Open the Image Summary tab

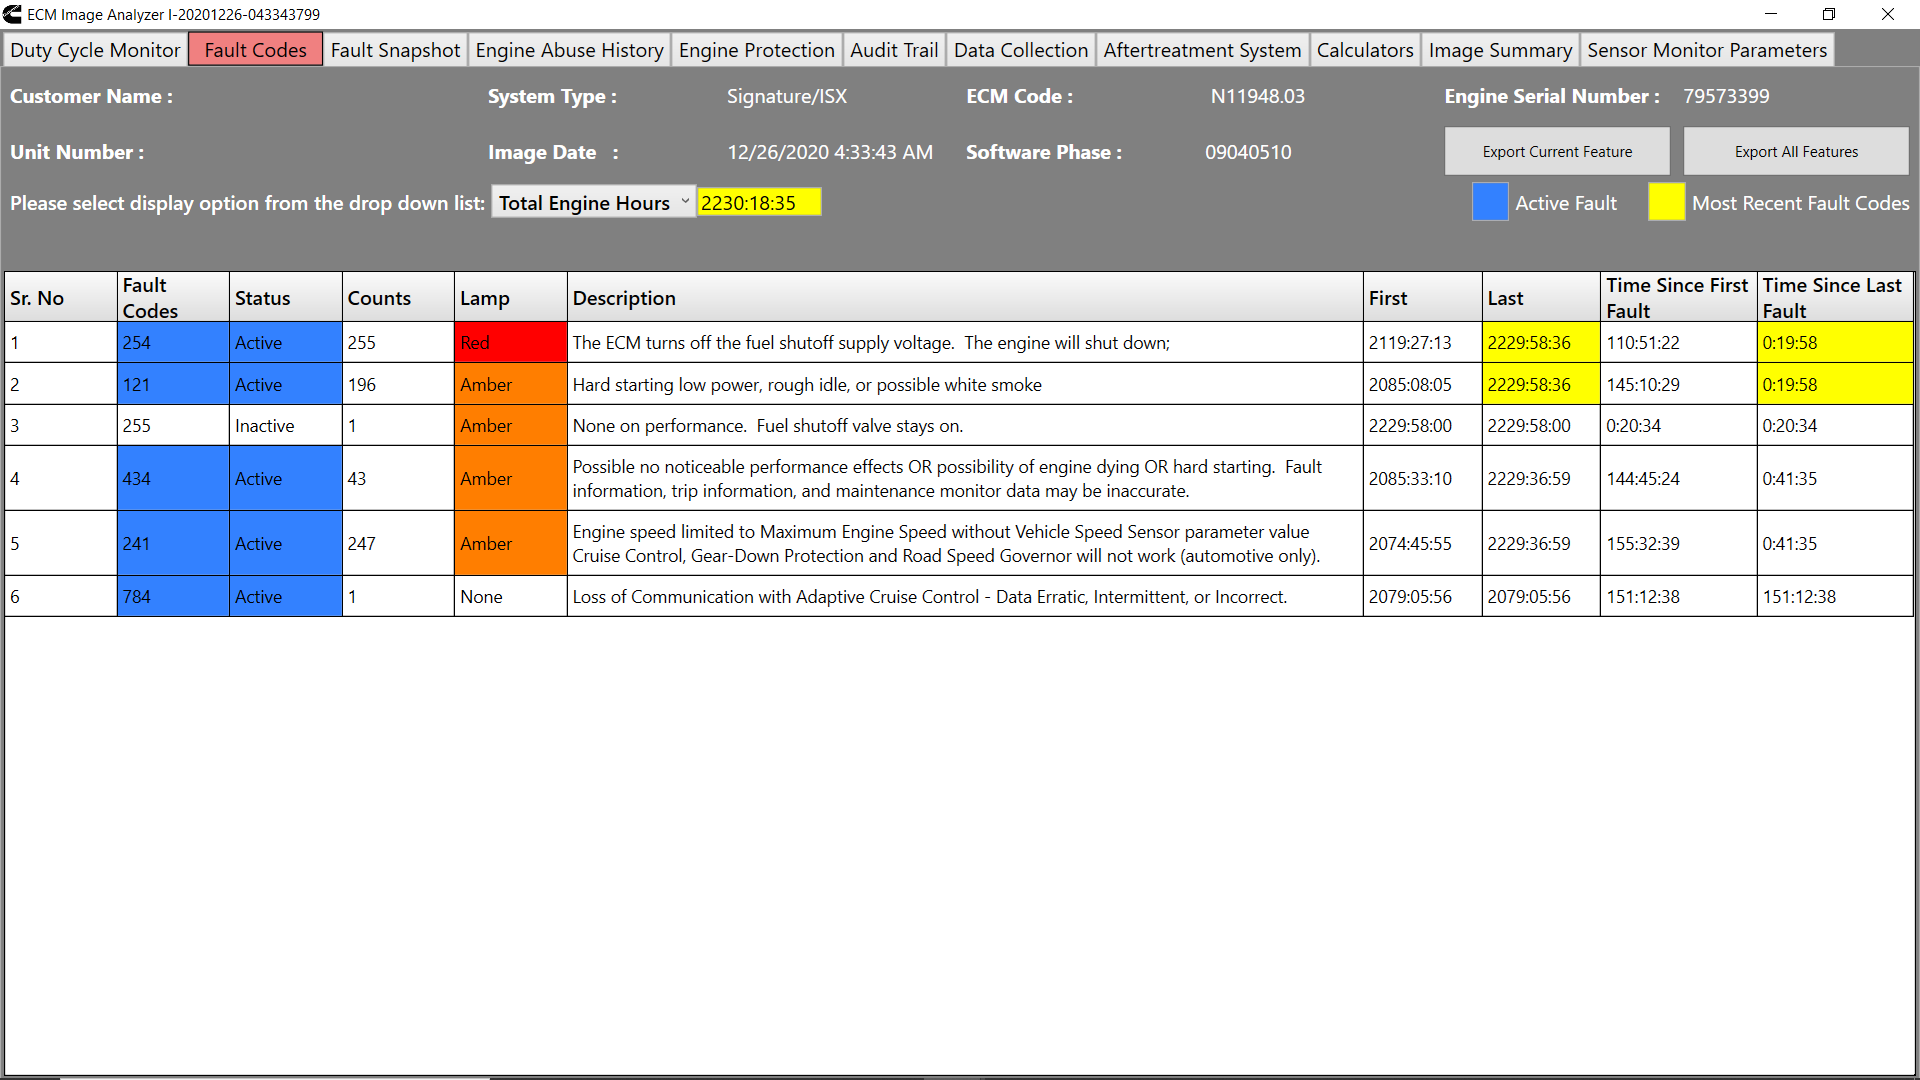1500,49
